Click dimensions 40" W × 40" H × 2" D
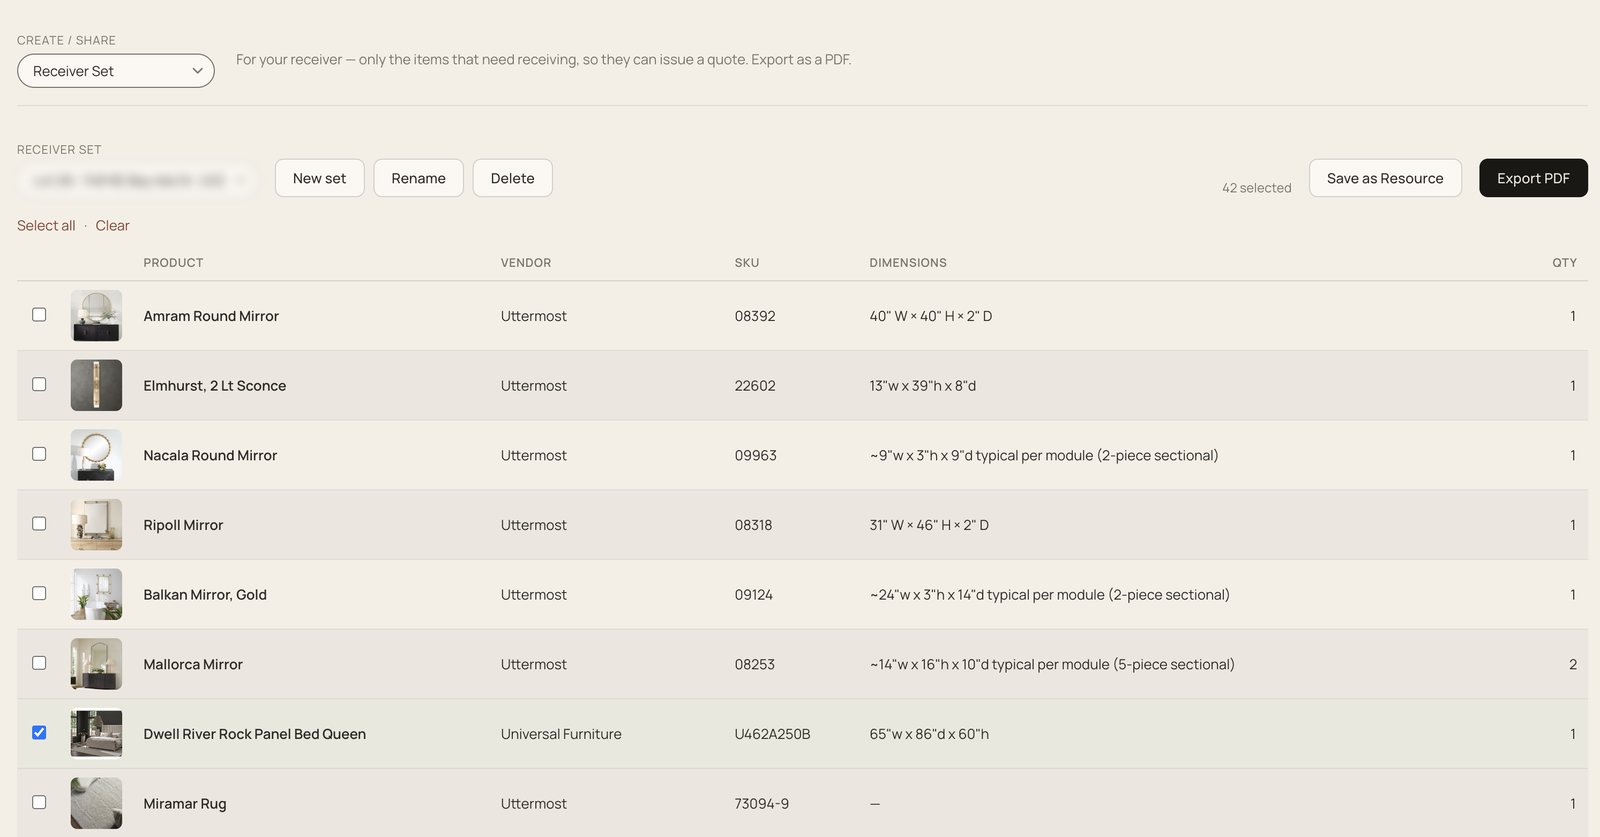1600x837 pixels. point(931,316)
